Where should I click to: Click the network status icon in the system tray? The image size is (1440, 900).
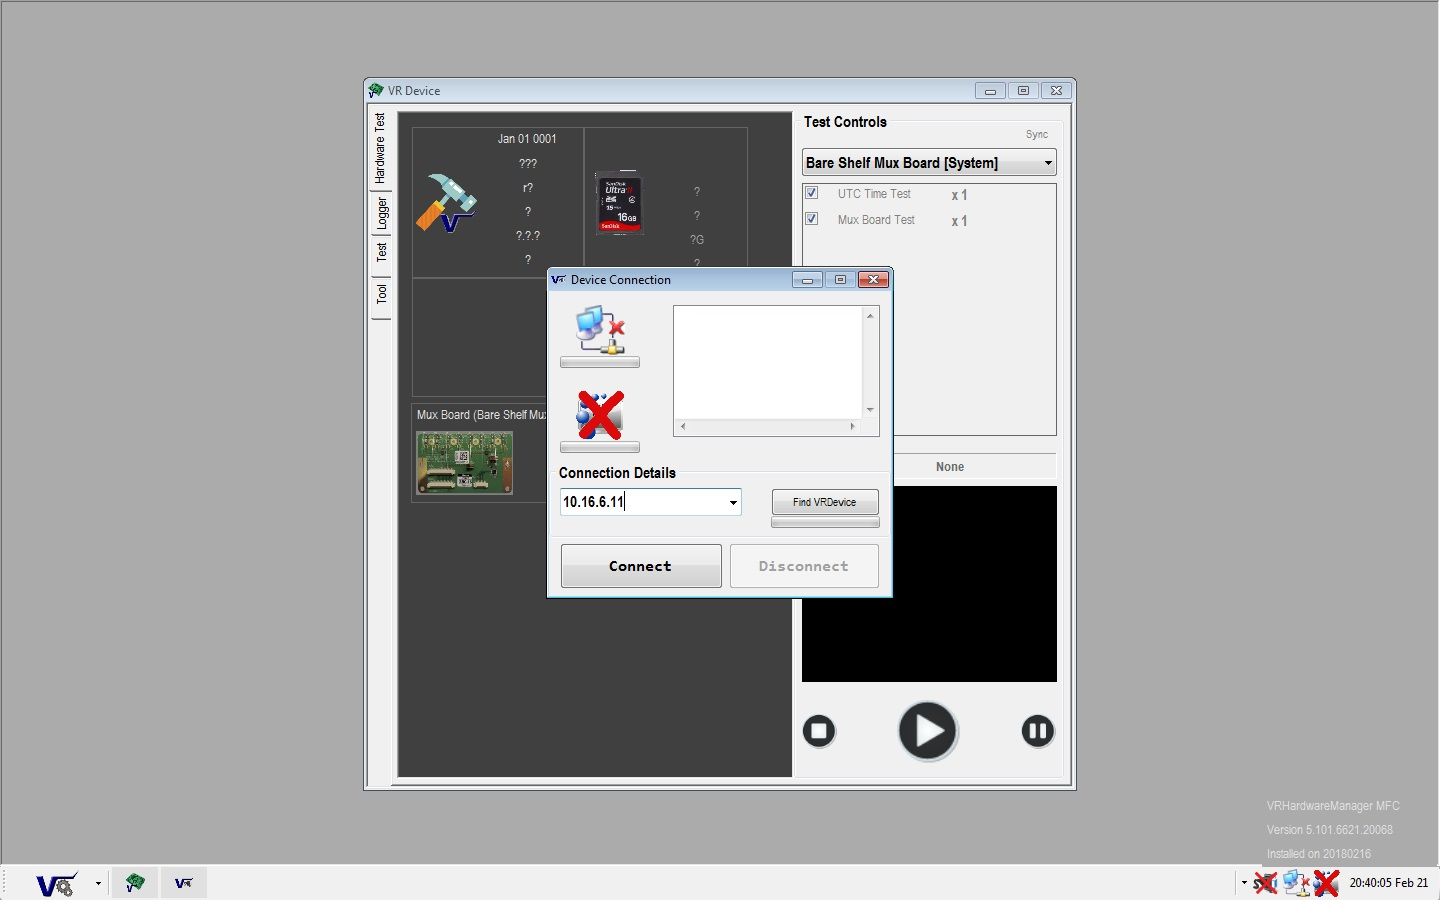pyautogui.click(x=1296, y=883)
